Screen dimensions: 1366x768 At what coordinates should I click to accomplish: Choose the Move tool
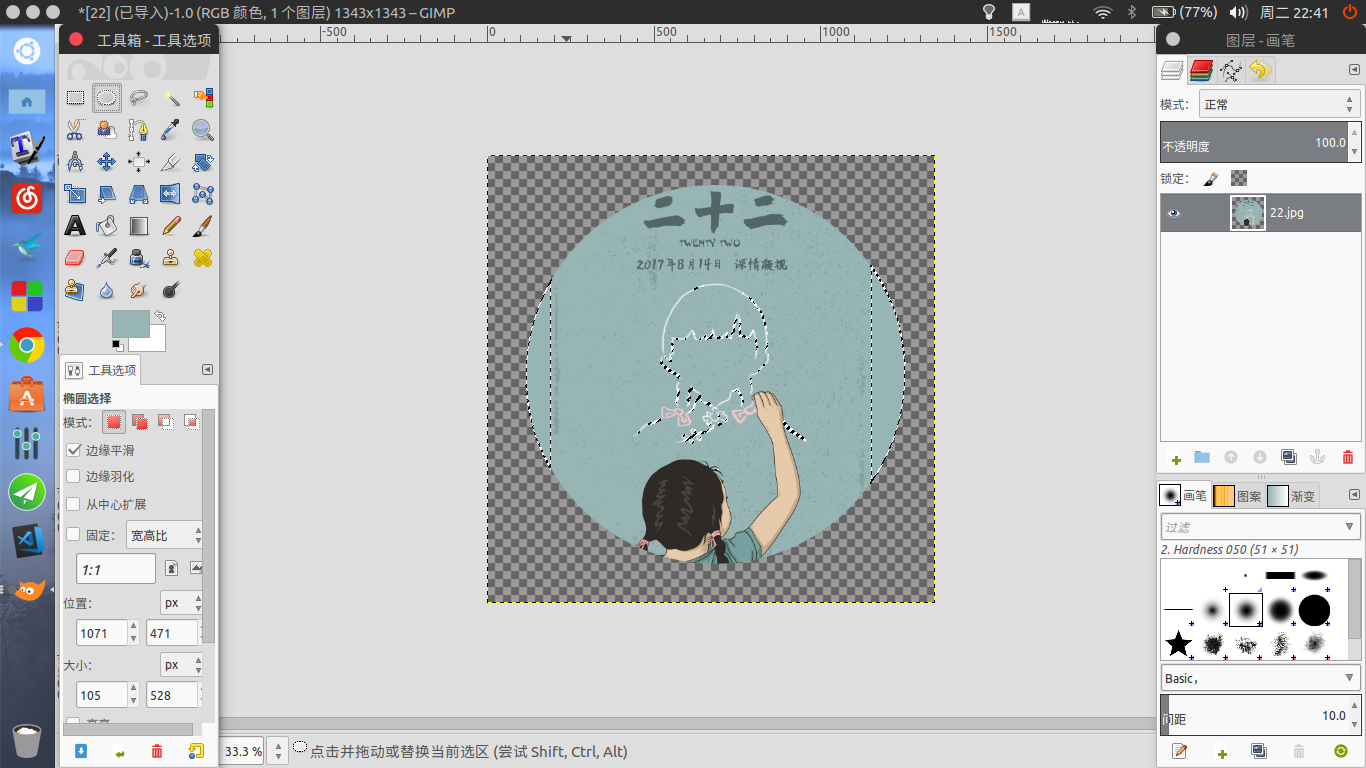[x=107, y=162]
